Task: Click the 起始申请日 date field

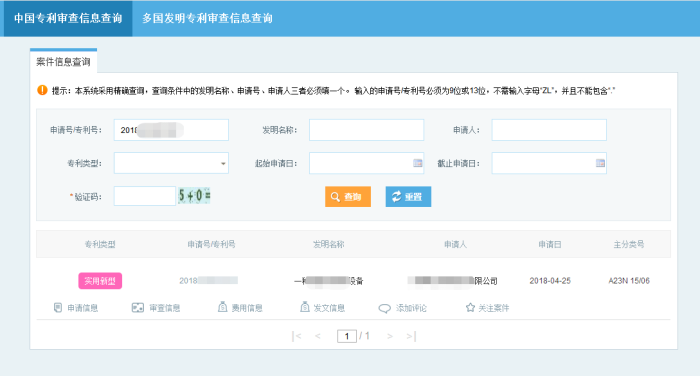Action: 367,163
